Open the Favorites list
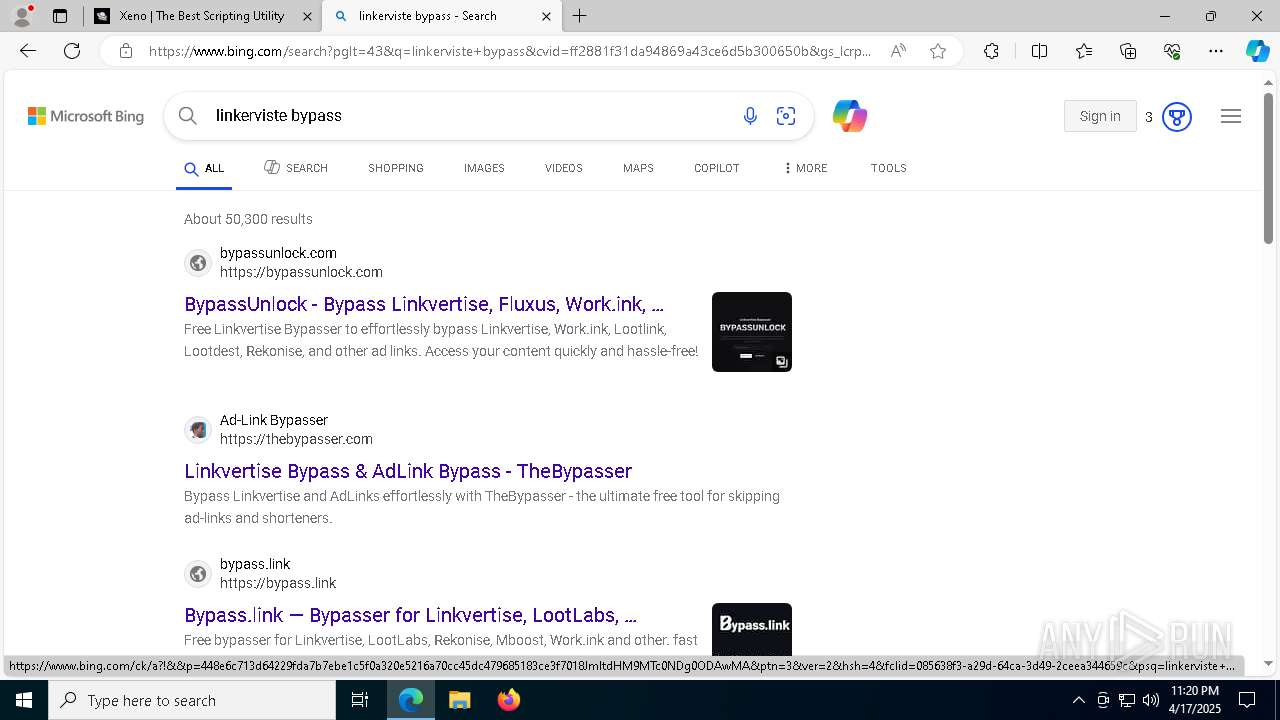Viewport: 1280px width, 720px height. [1084, 51]
